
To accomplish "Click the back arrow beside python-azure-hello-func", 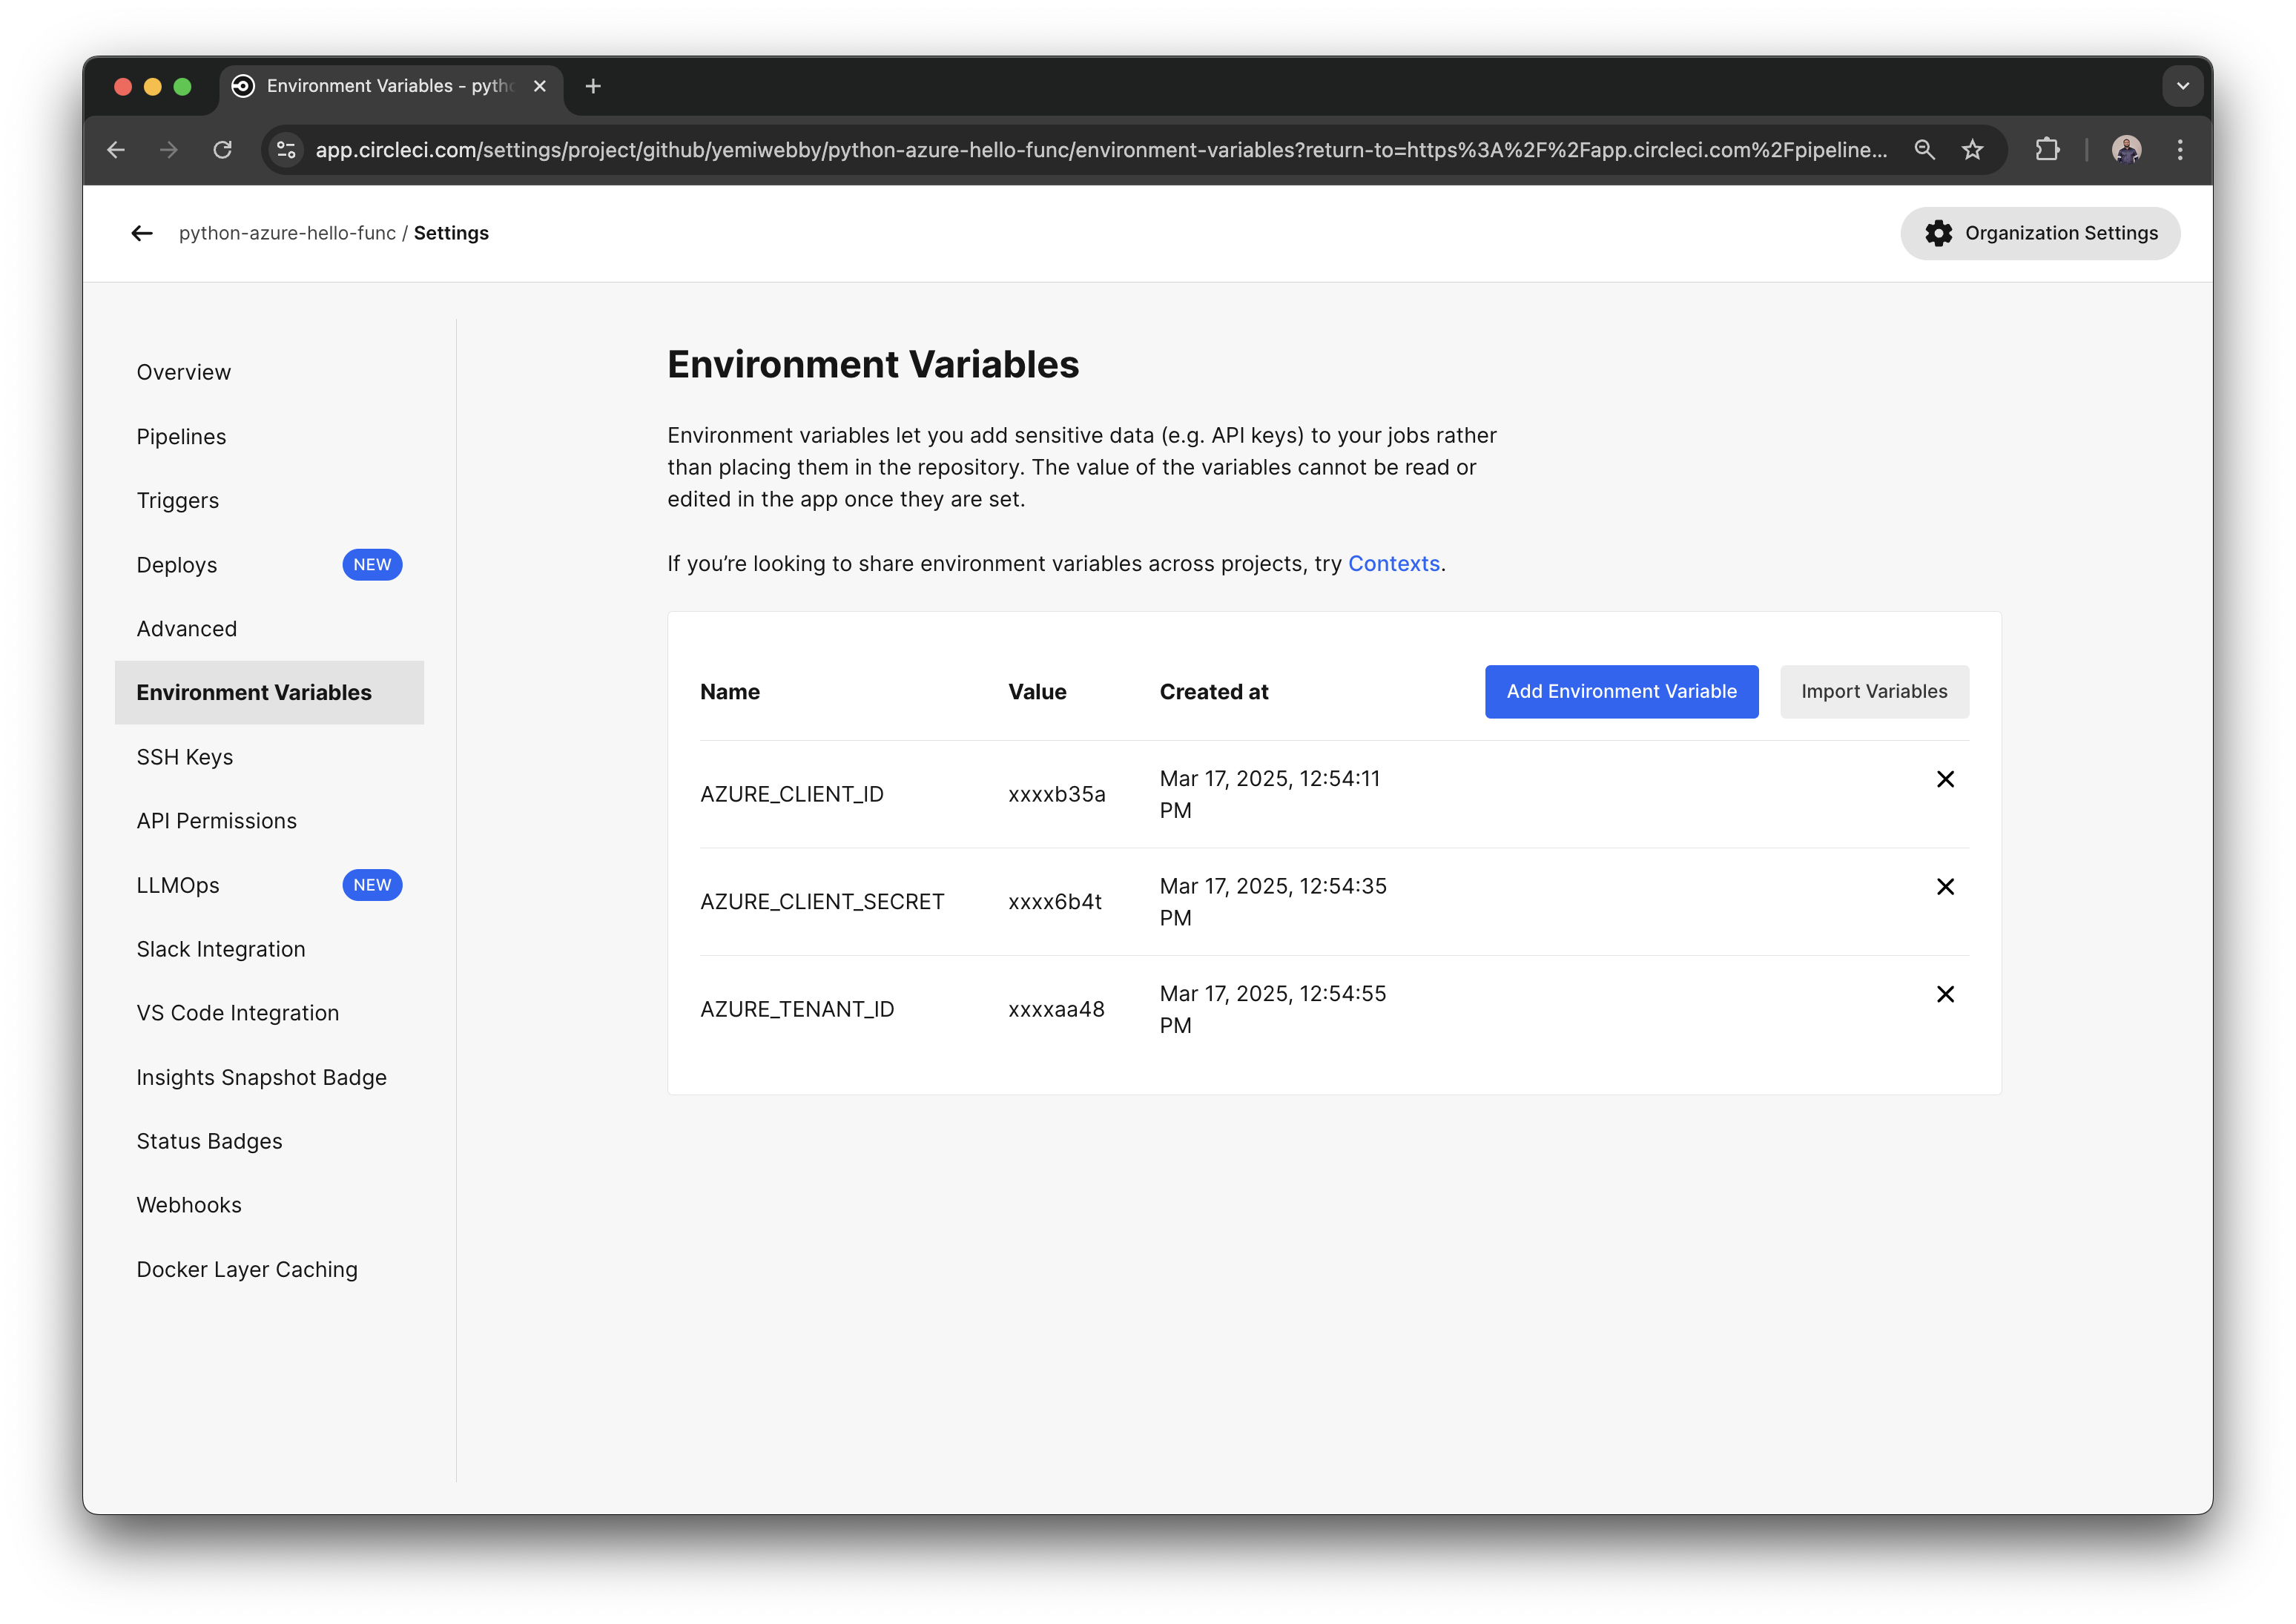I will (142, 233).
